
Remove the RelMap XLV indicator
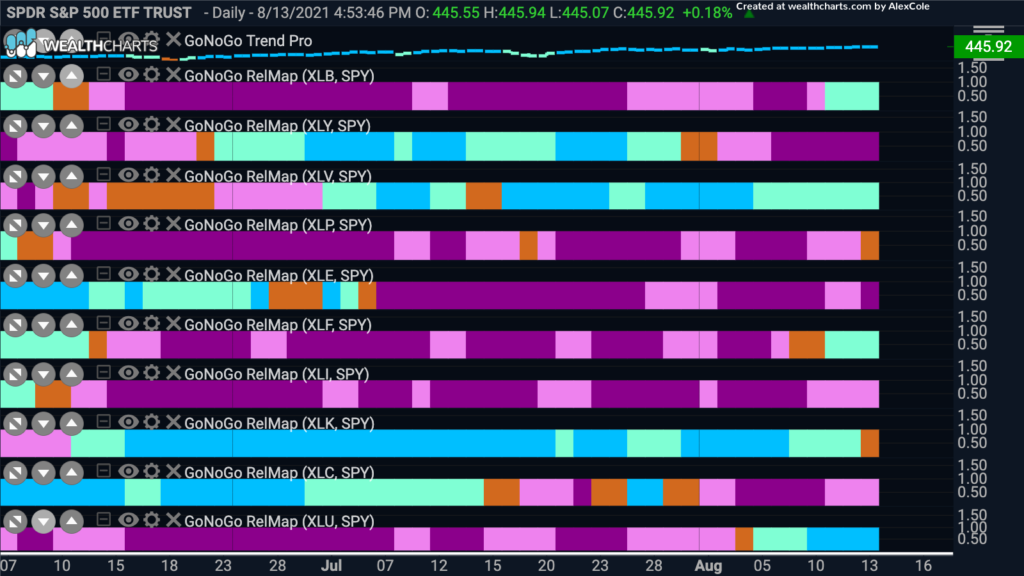173,175
